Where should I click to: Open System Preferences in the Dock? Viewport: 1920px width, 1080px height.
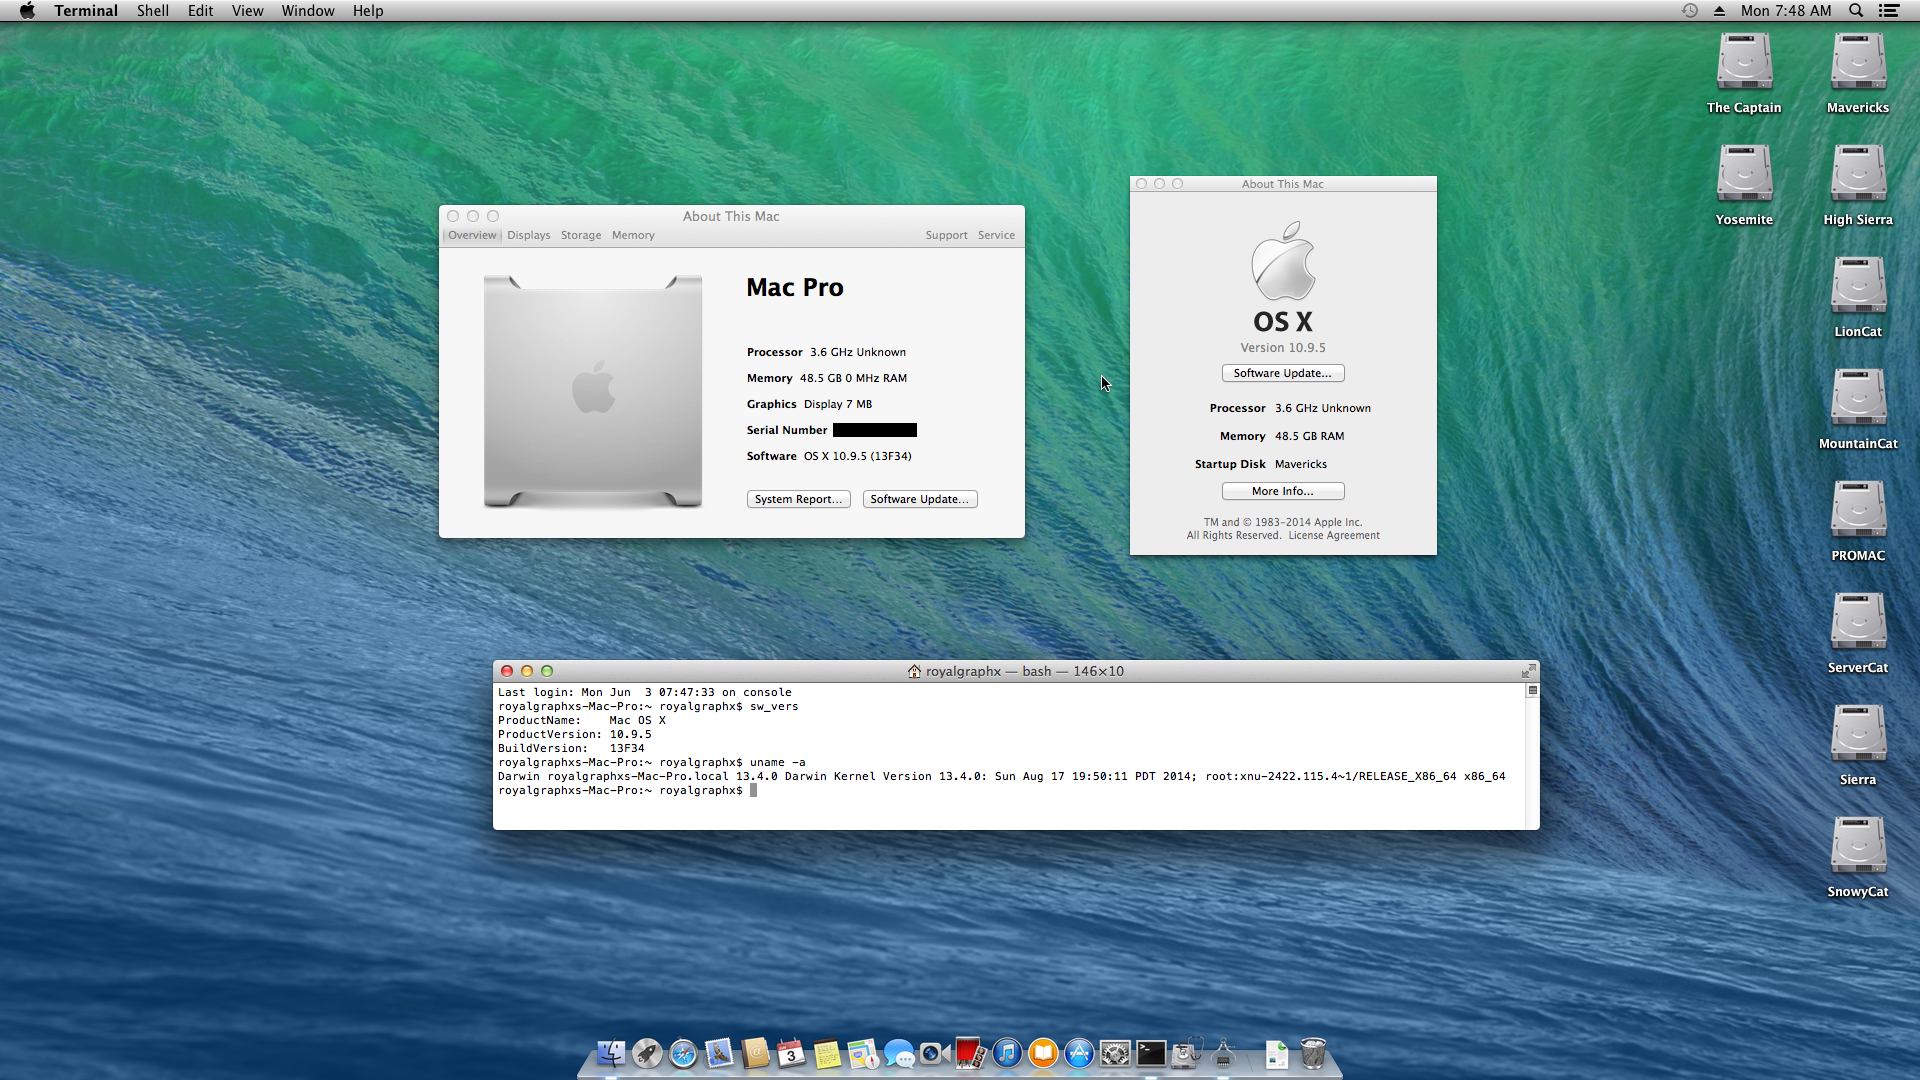point(1115,1053)
